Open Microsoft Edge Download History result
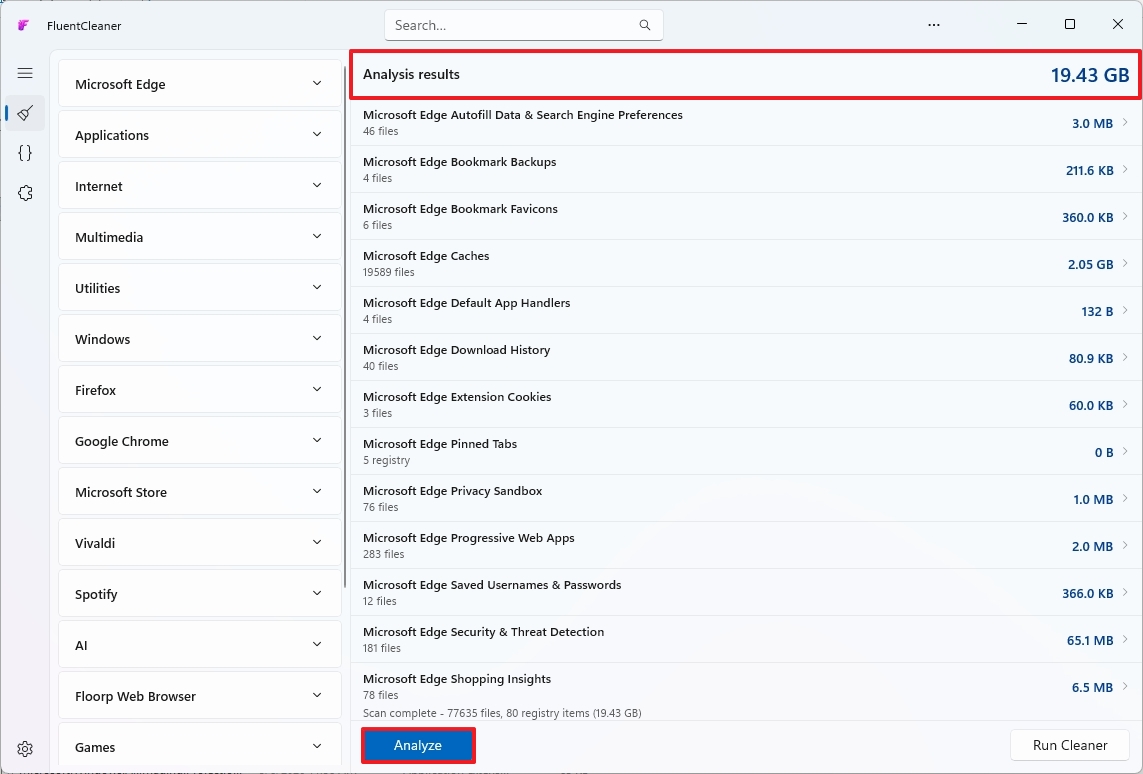The image size is (1143, 774). coord(745,357)
